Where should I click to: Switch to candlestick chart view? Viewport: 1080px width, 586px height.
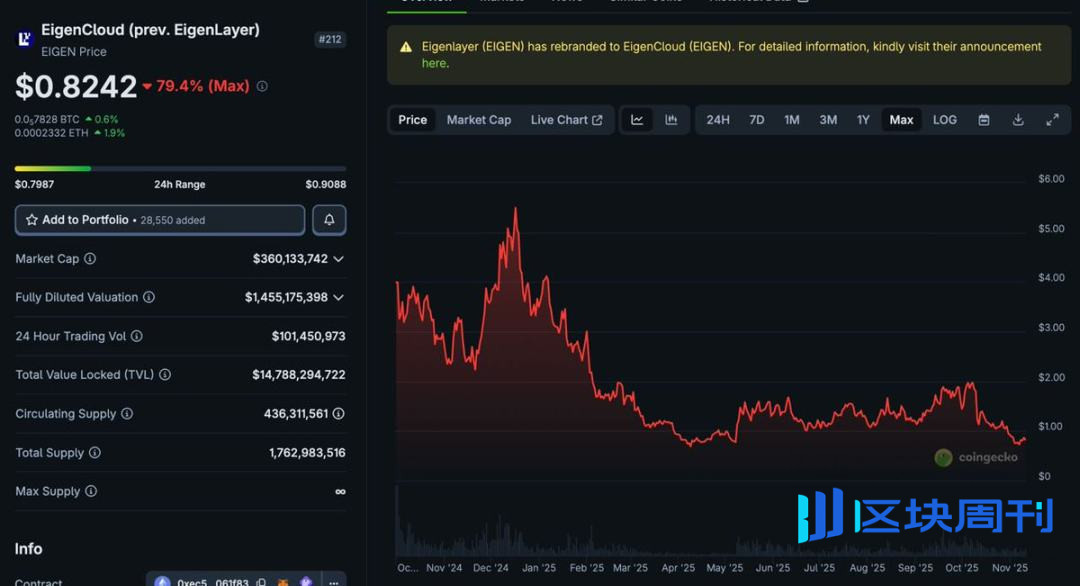(671, 120)
